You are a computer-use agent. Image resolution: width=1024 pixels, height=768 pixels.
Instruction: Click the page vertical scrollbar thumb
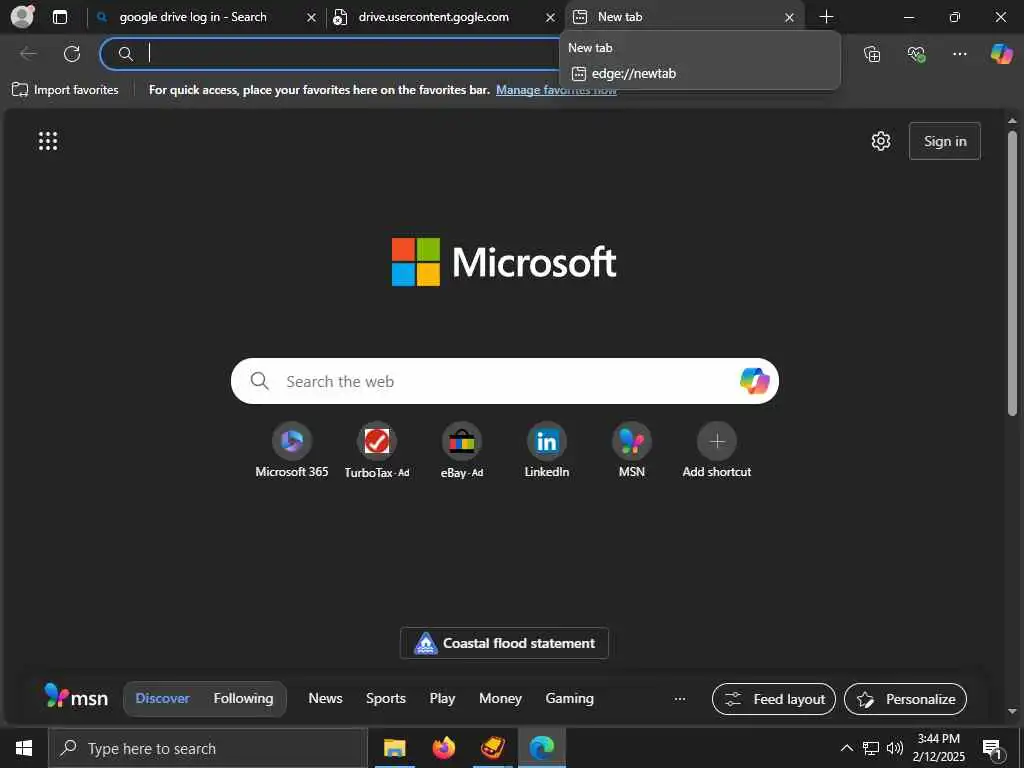point(1012,273)
